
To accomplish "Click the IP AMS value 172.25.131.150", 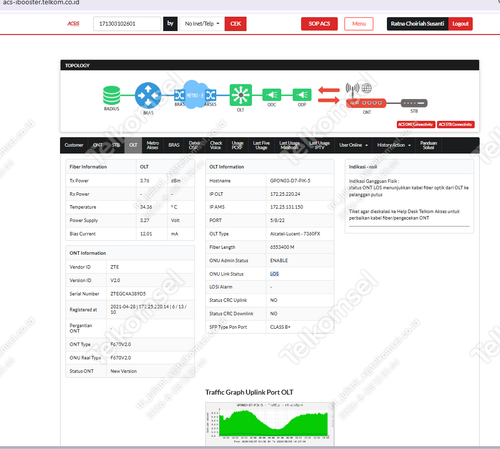I will [x=287, y=207].
